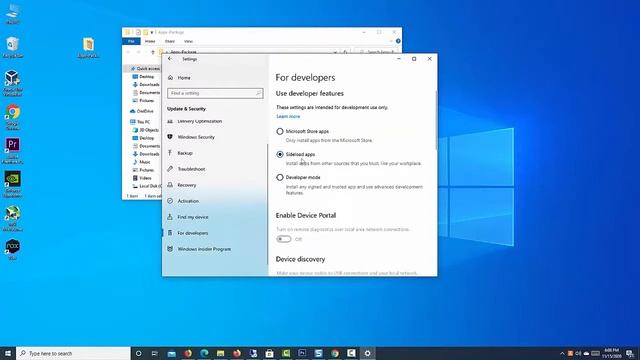This screenshot has width=640, height=360.
Task: Expand the File Explorer ribbon chevron
Action: [x=391, y=41]
